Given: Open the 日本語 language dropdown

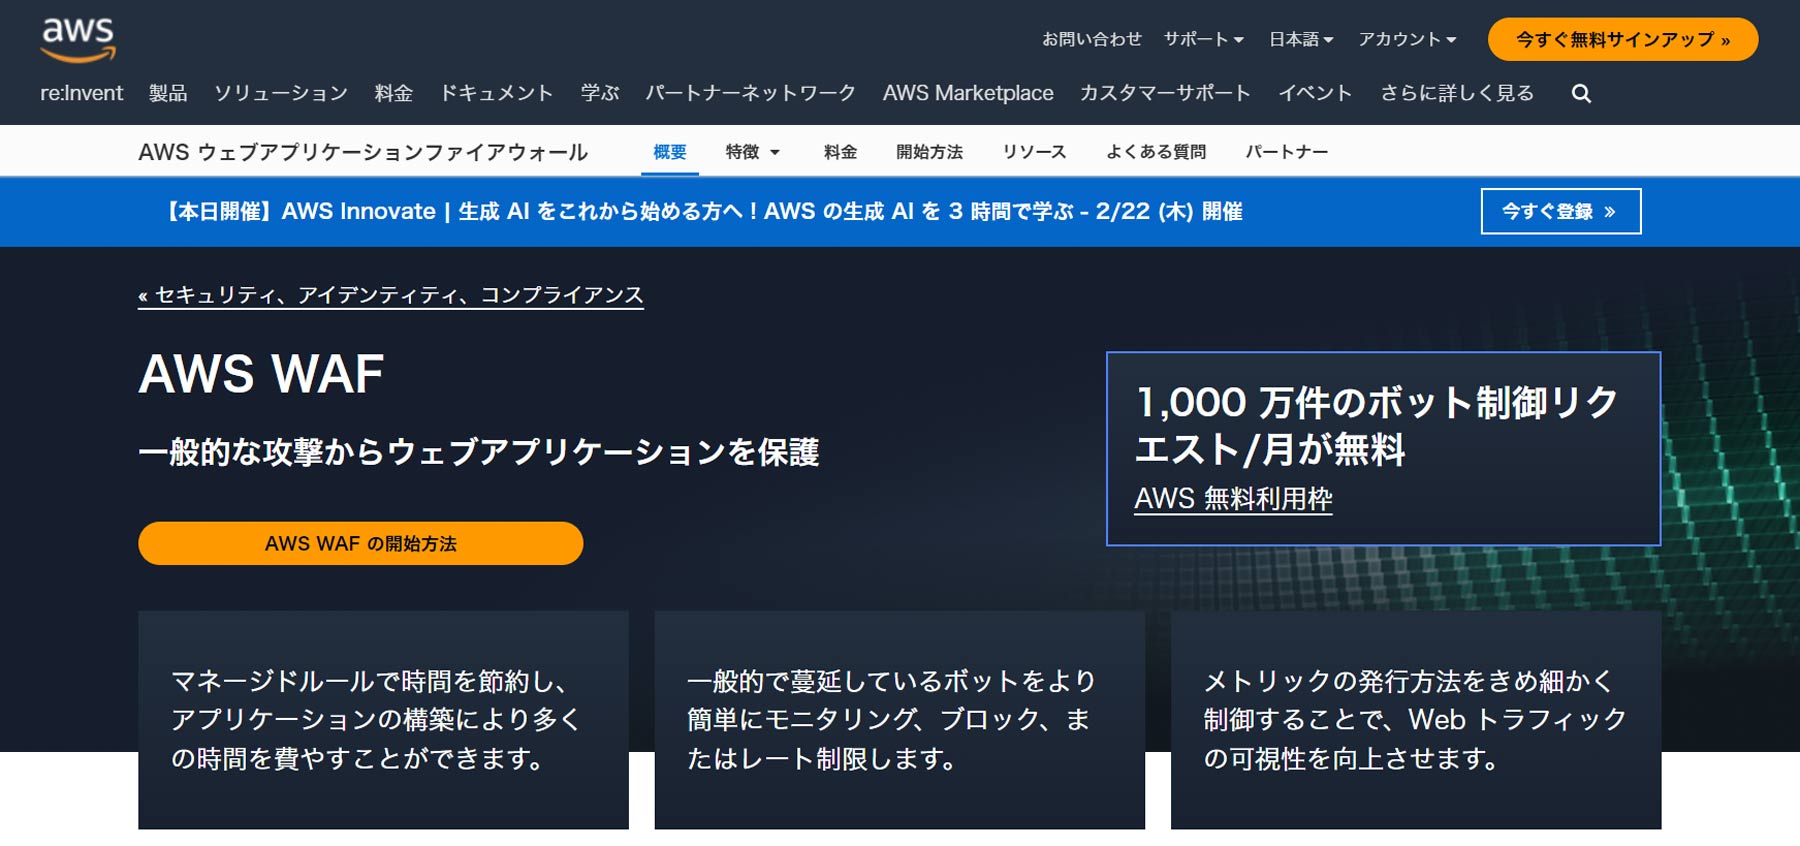Looking at the screenshot, I should pyautogui.click(x=1301, y=39).
